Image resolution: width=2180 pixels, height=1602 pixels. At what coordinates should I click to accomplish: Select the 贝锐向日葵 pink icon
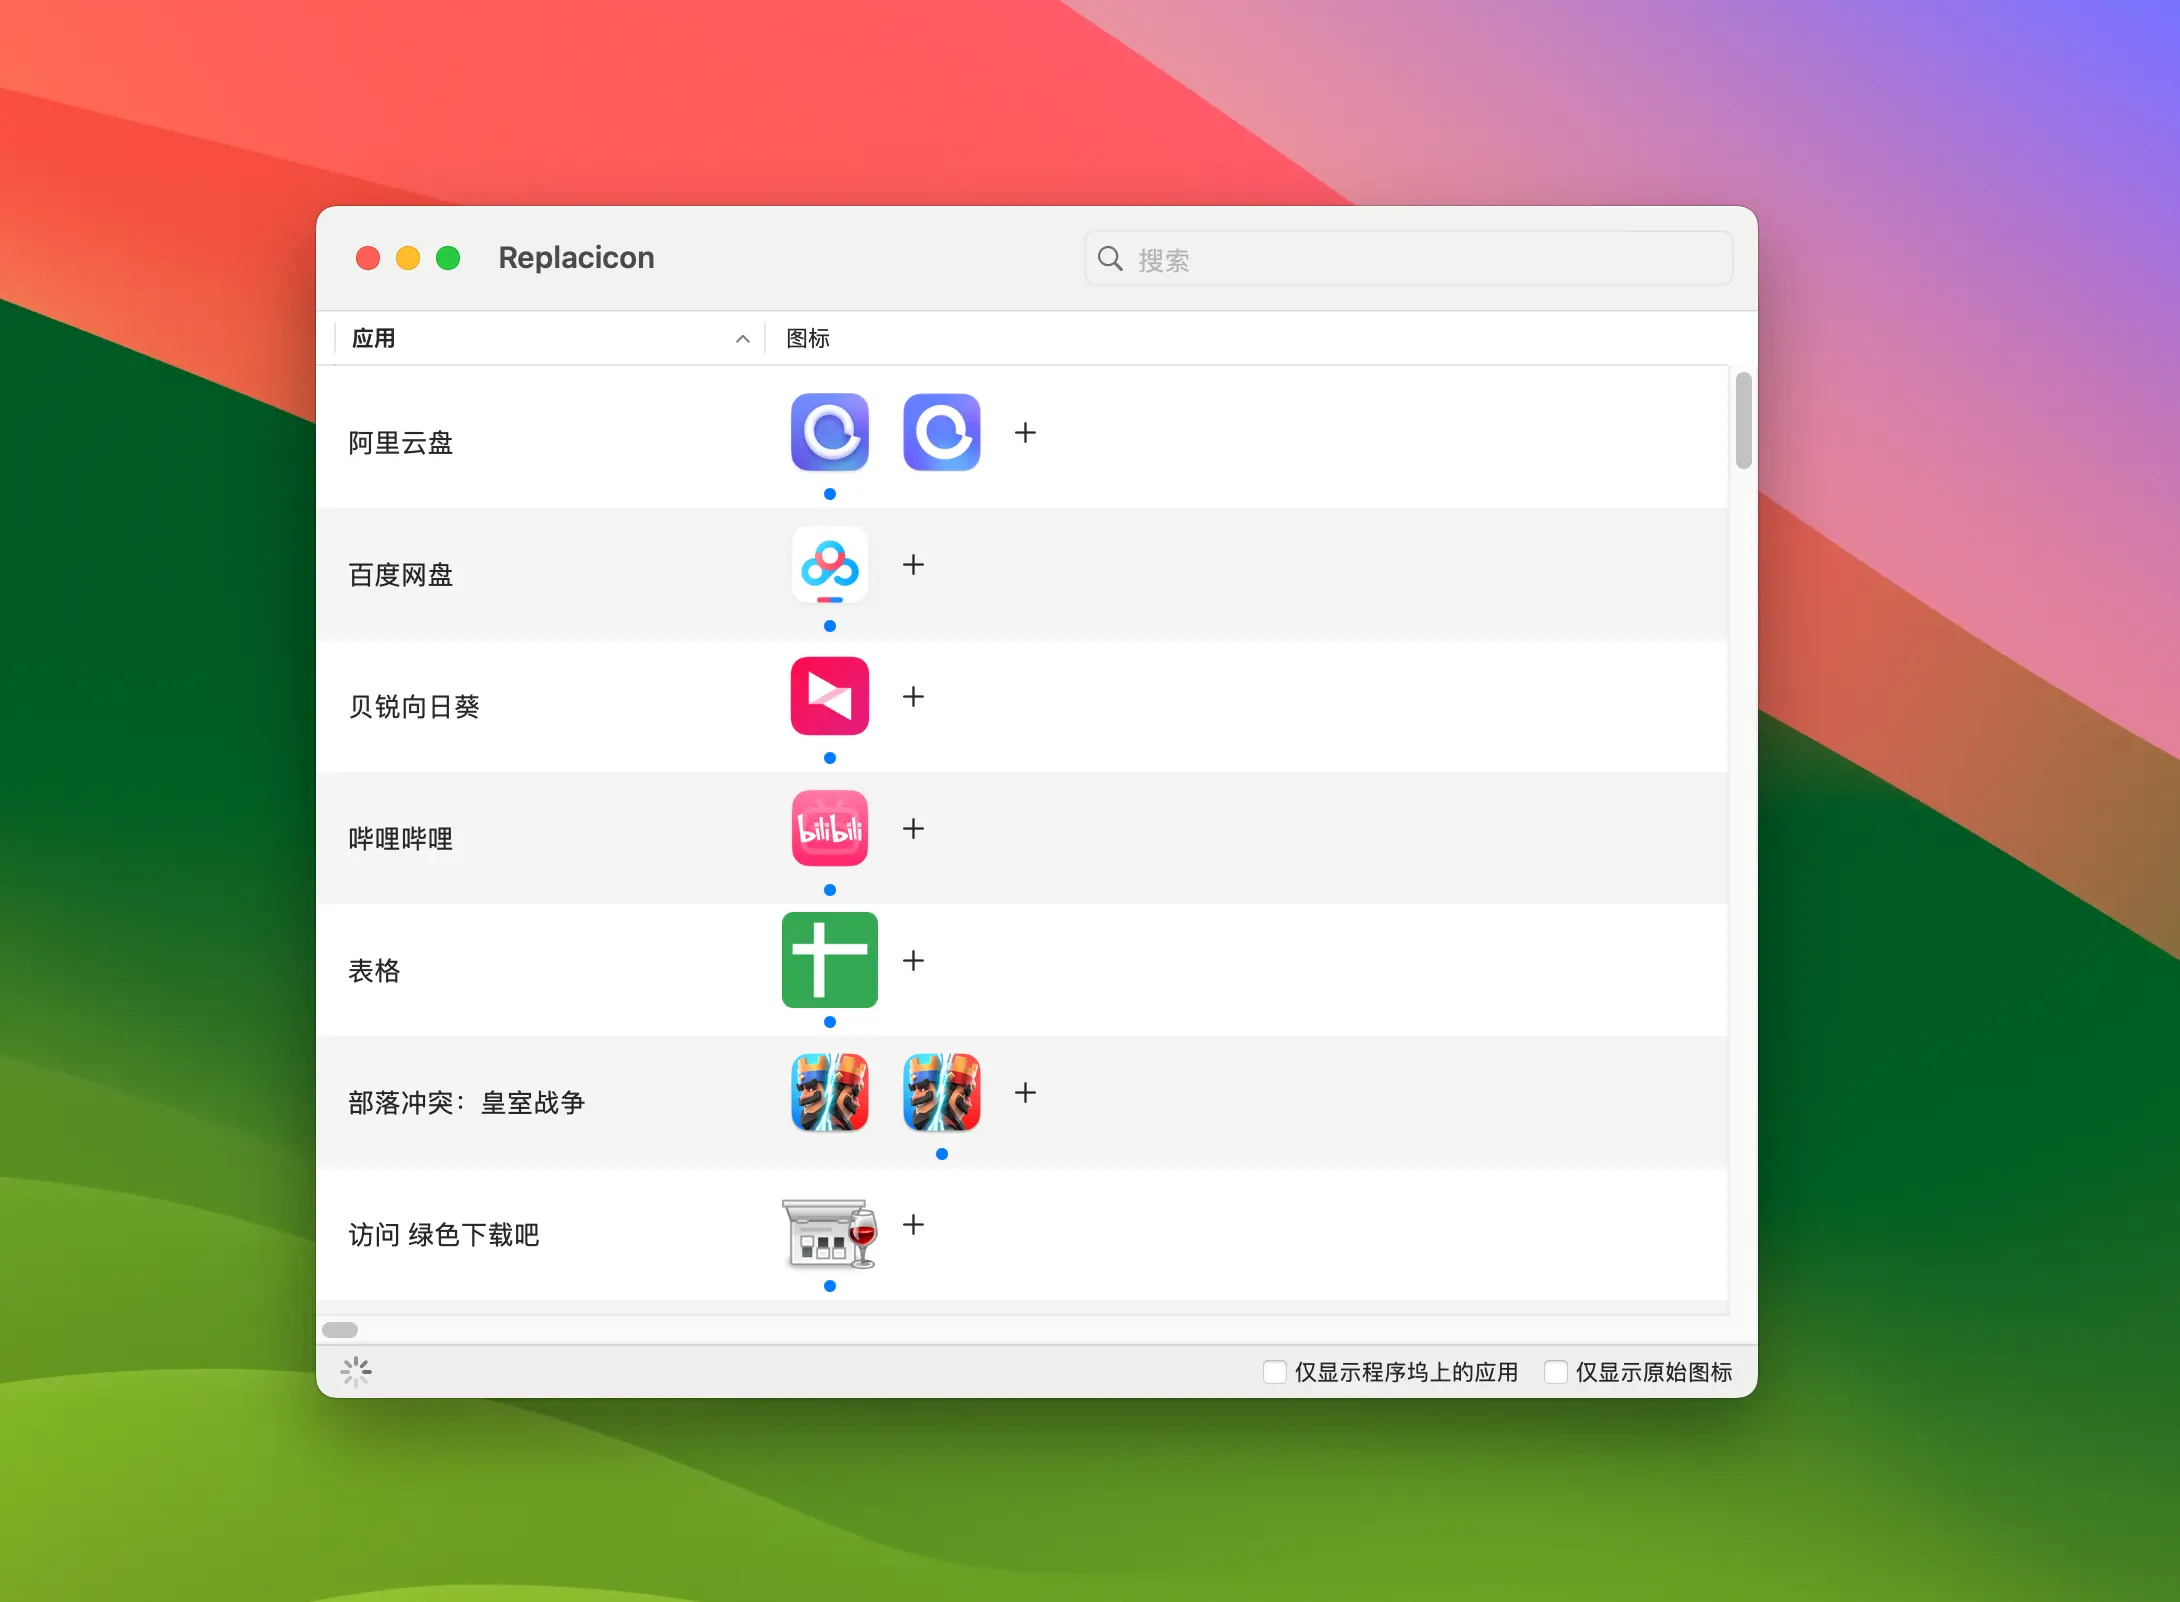(x=829, y=696)
